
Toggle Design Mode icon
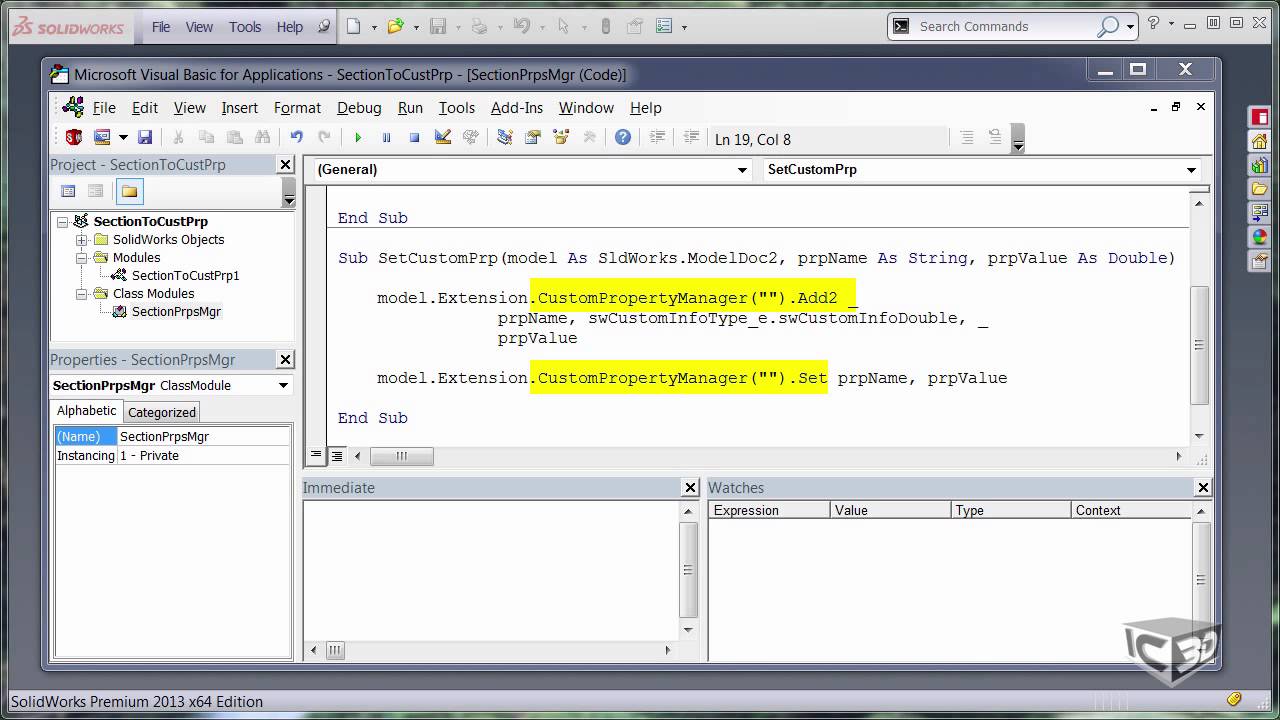click(443, 138)
